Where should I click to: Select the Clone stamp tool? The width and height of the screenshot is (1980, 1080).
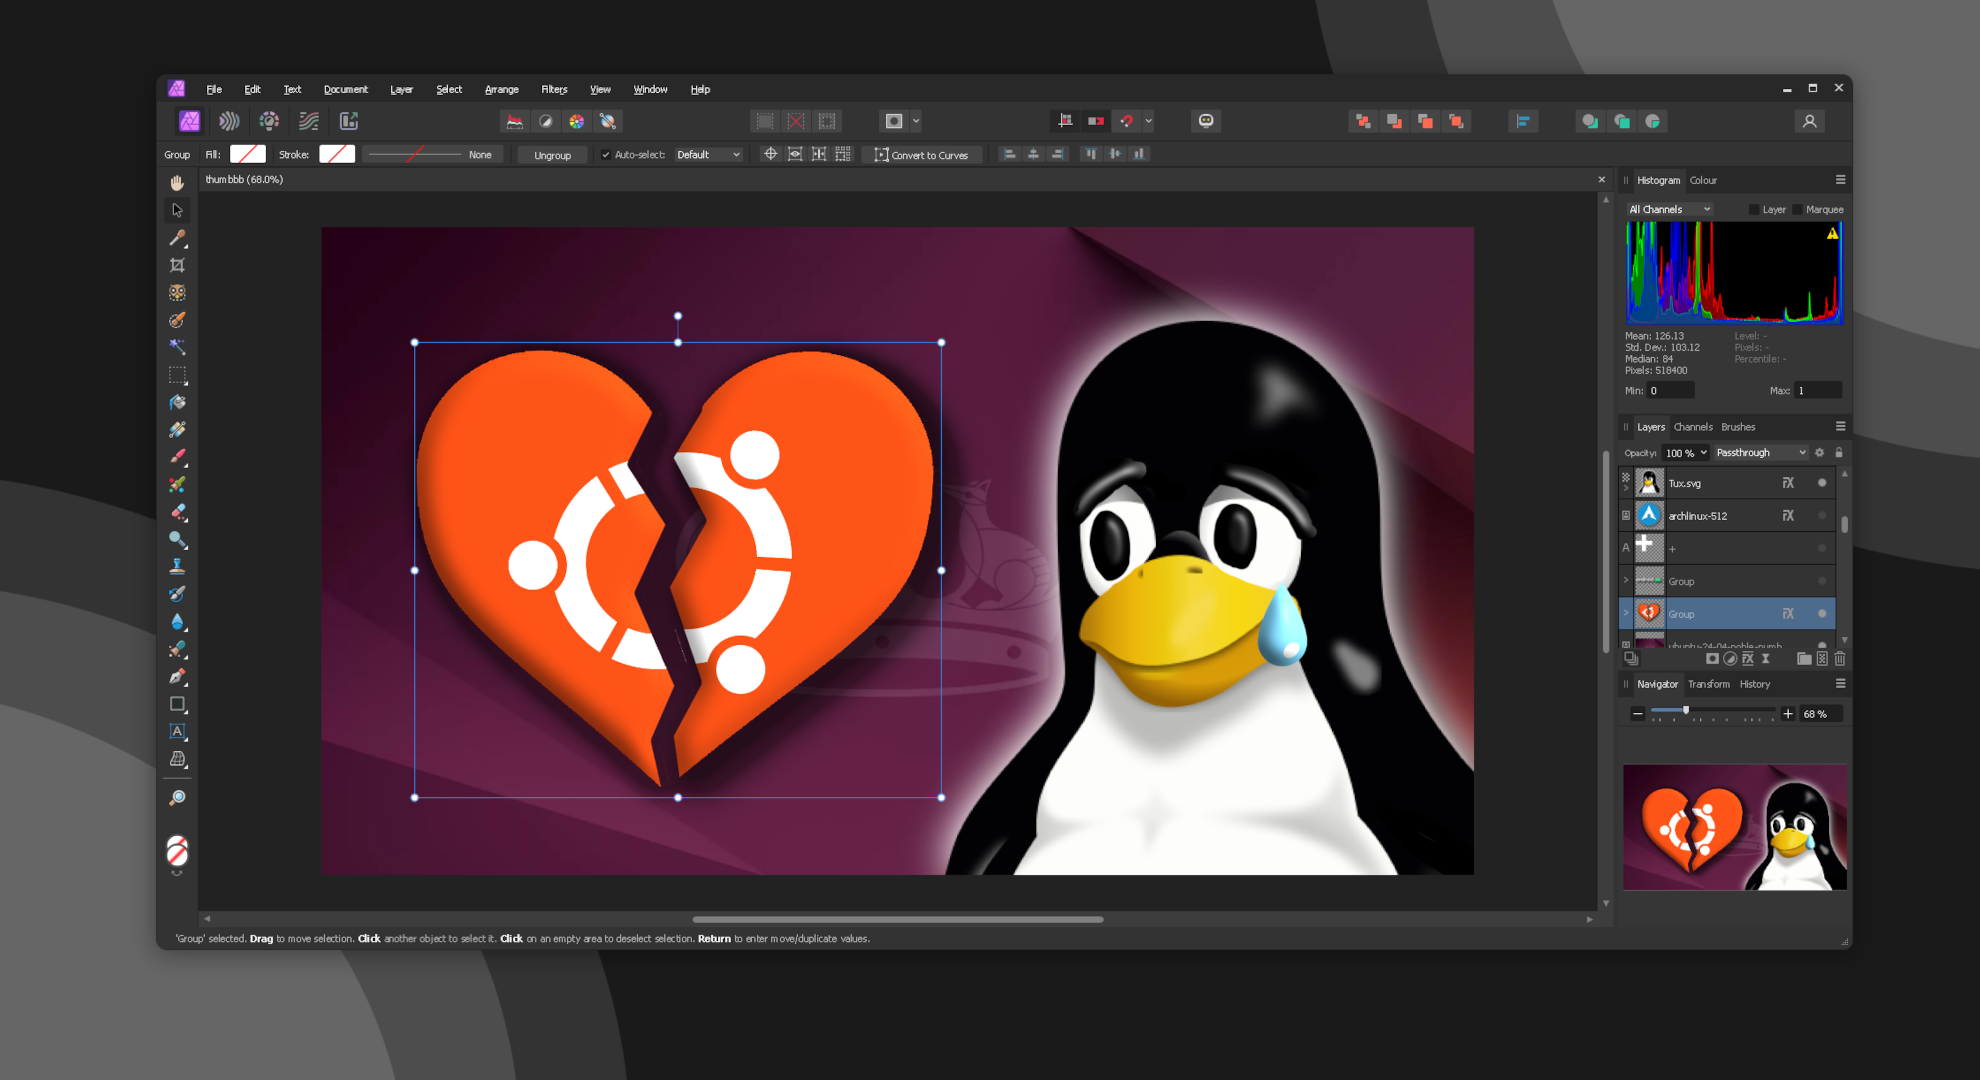[177, 566]
